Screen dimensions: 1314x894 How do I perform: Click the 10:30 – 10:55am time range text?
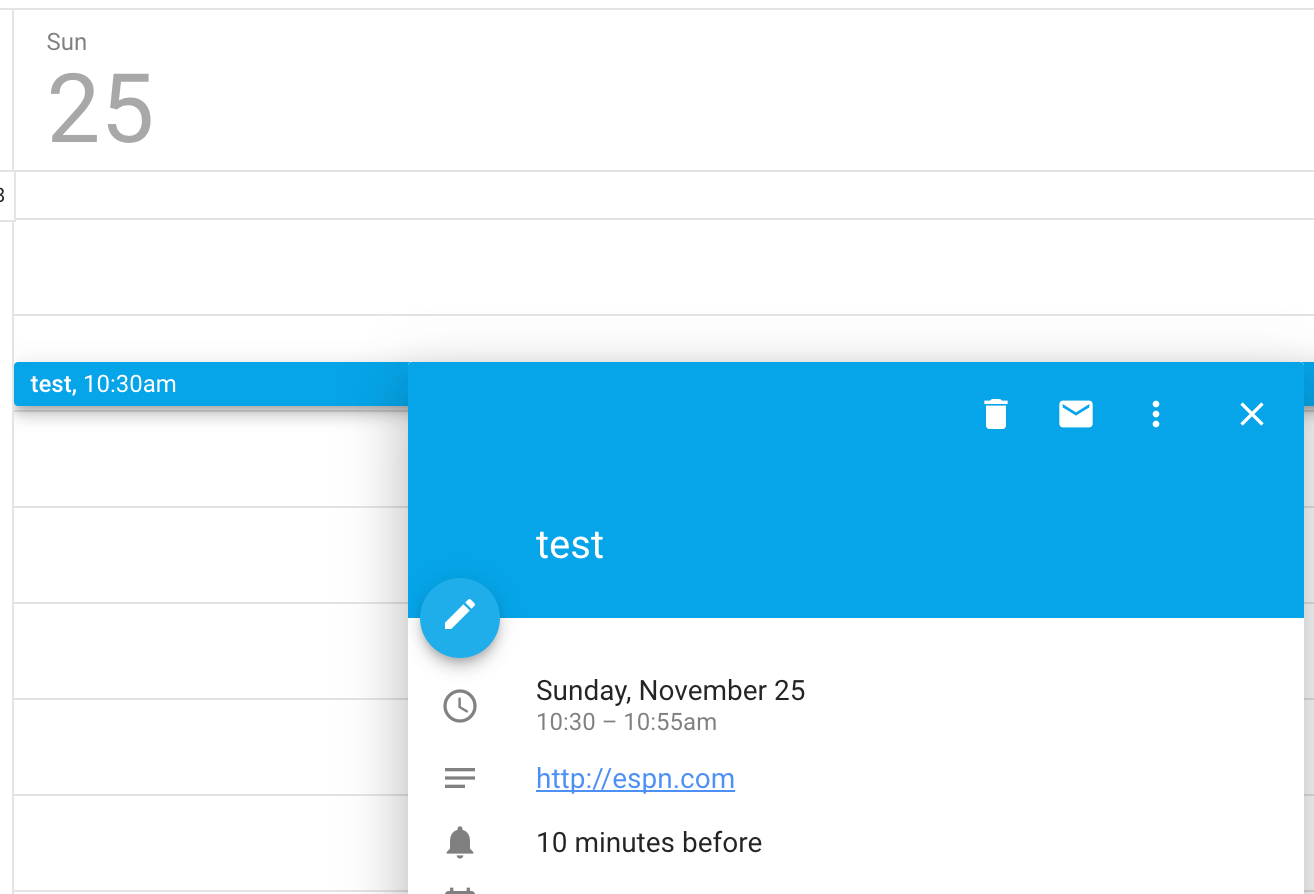coord(626,722)
